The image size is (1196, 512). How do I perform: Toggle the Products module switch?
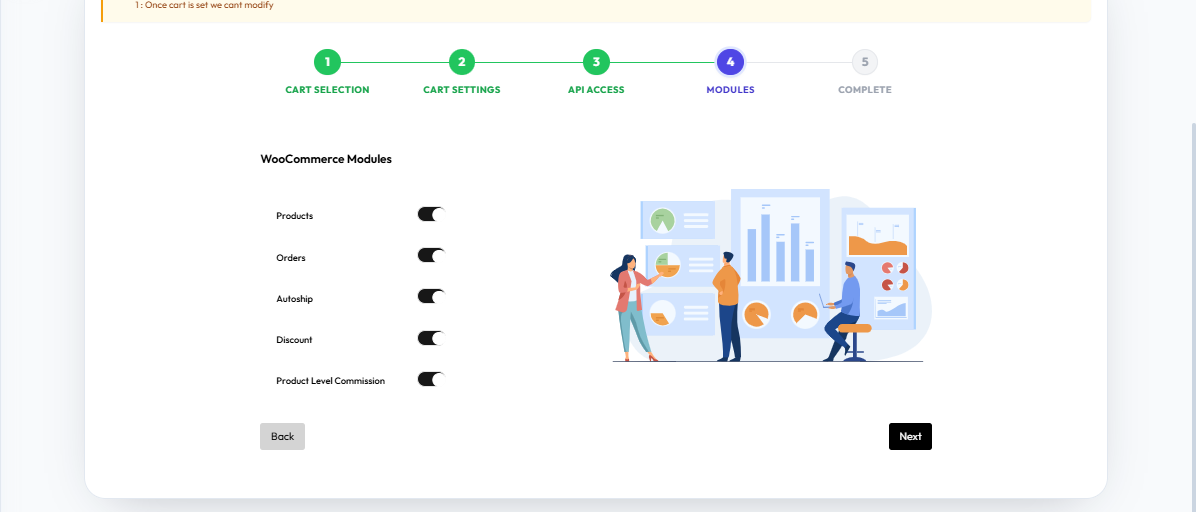pyautogui.click(x=431, y=214)
